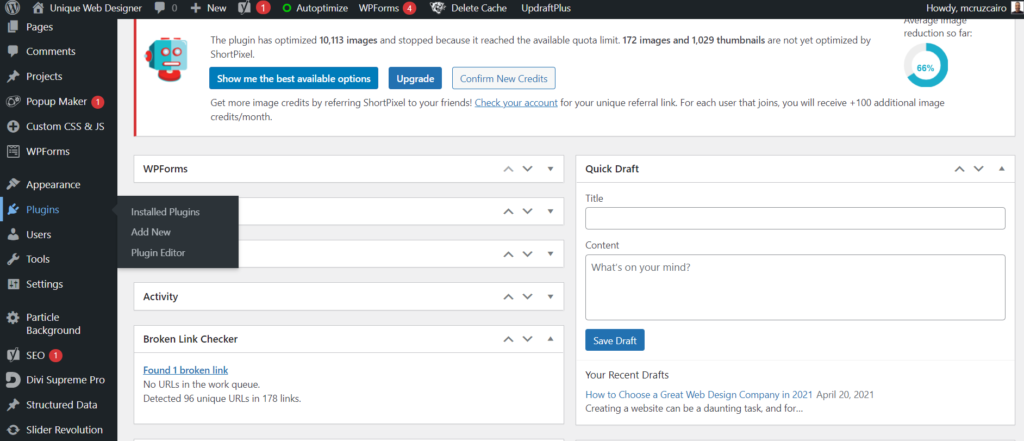
Task: Open the Check your account link
Action: pos(516,103)
